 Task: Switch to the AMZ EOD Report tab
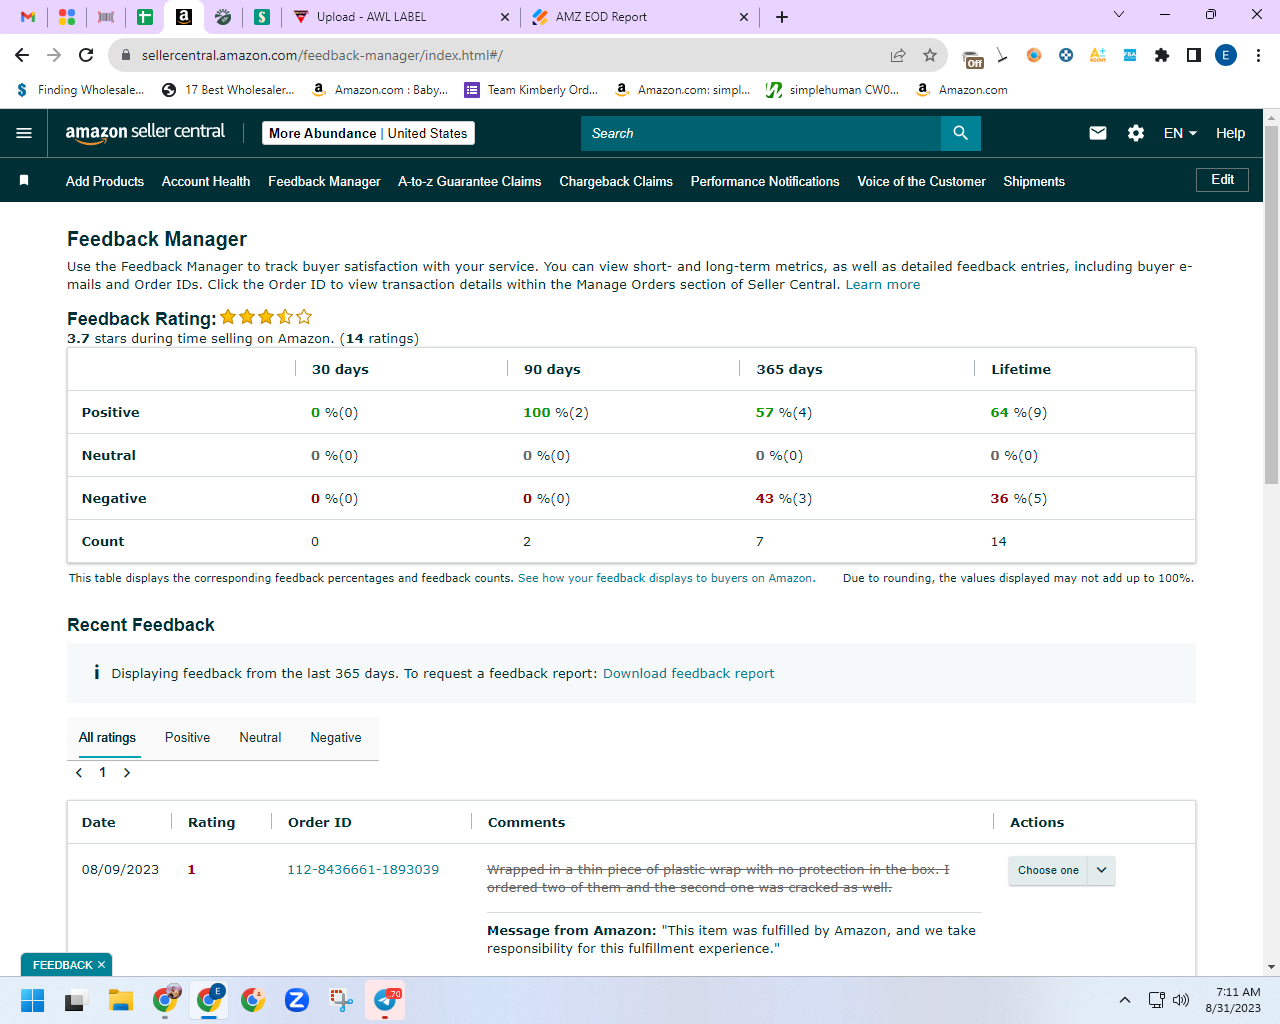point(639,17)
